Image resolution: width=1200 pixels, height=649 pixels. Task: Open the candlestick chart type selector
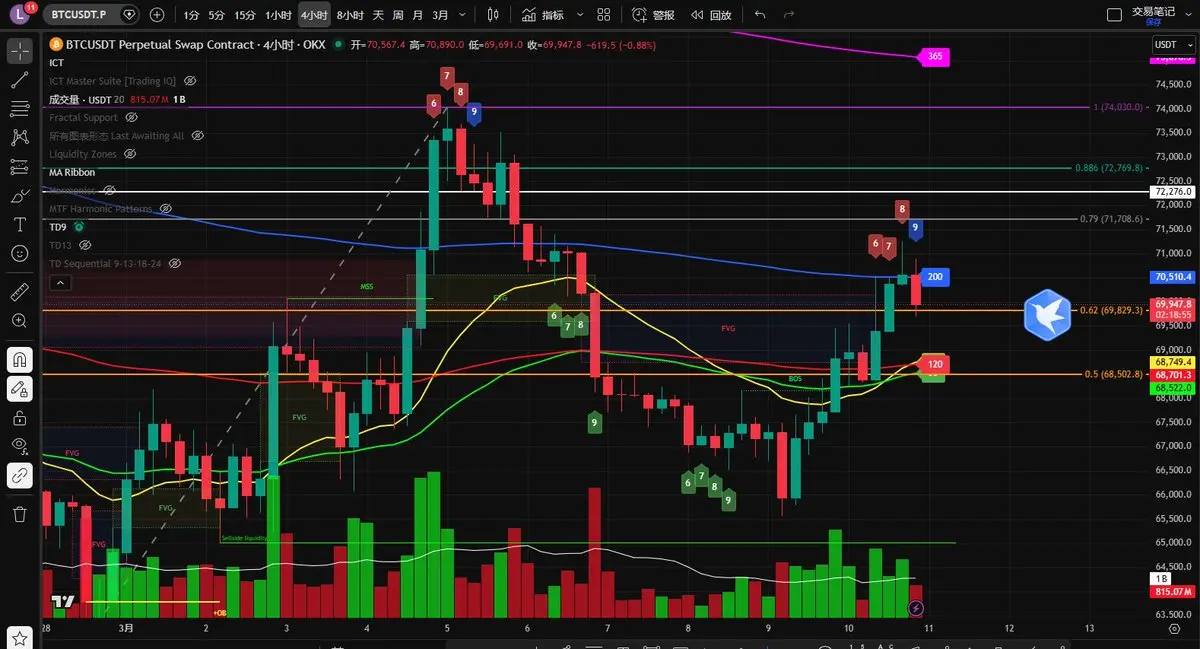493,15
